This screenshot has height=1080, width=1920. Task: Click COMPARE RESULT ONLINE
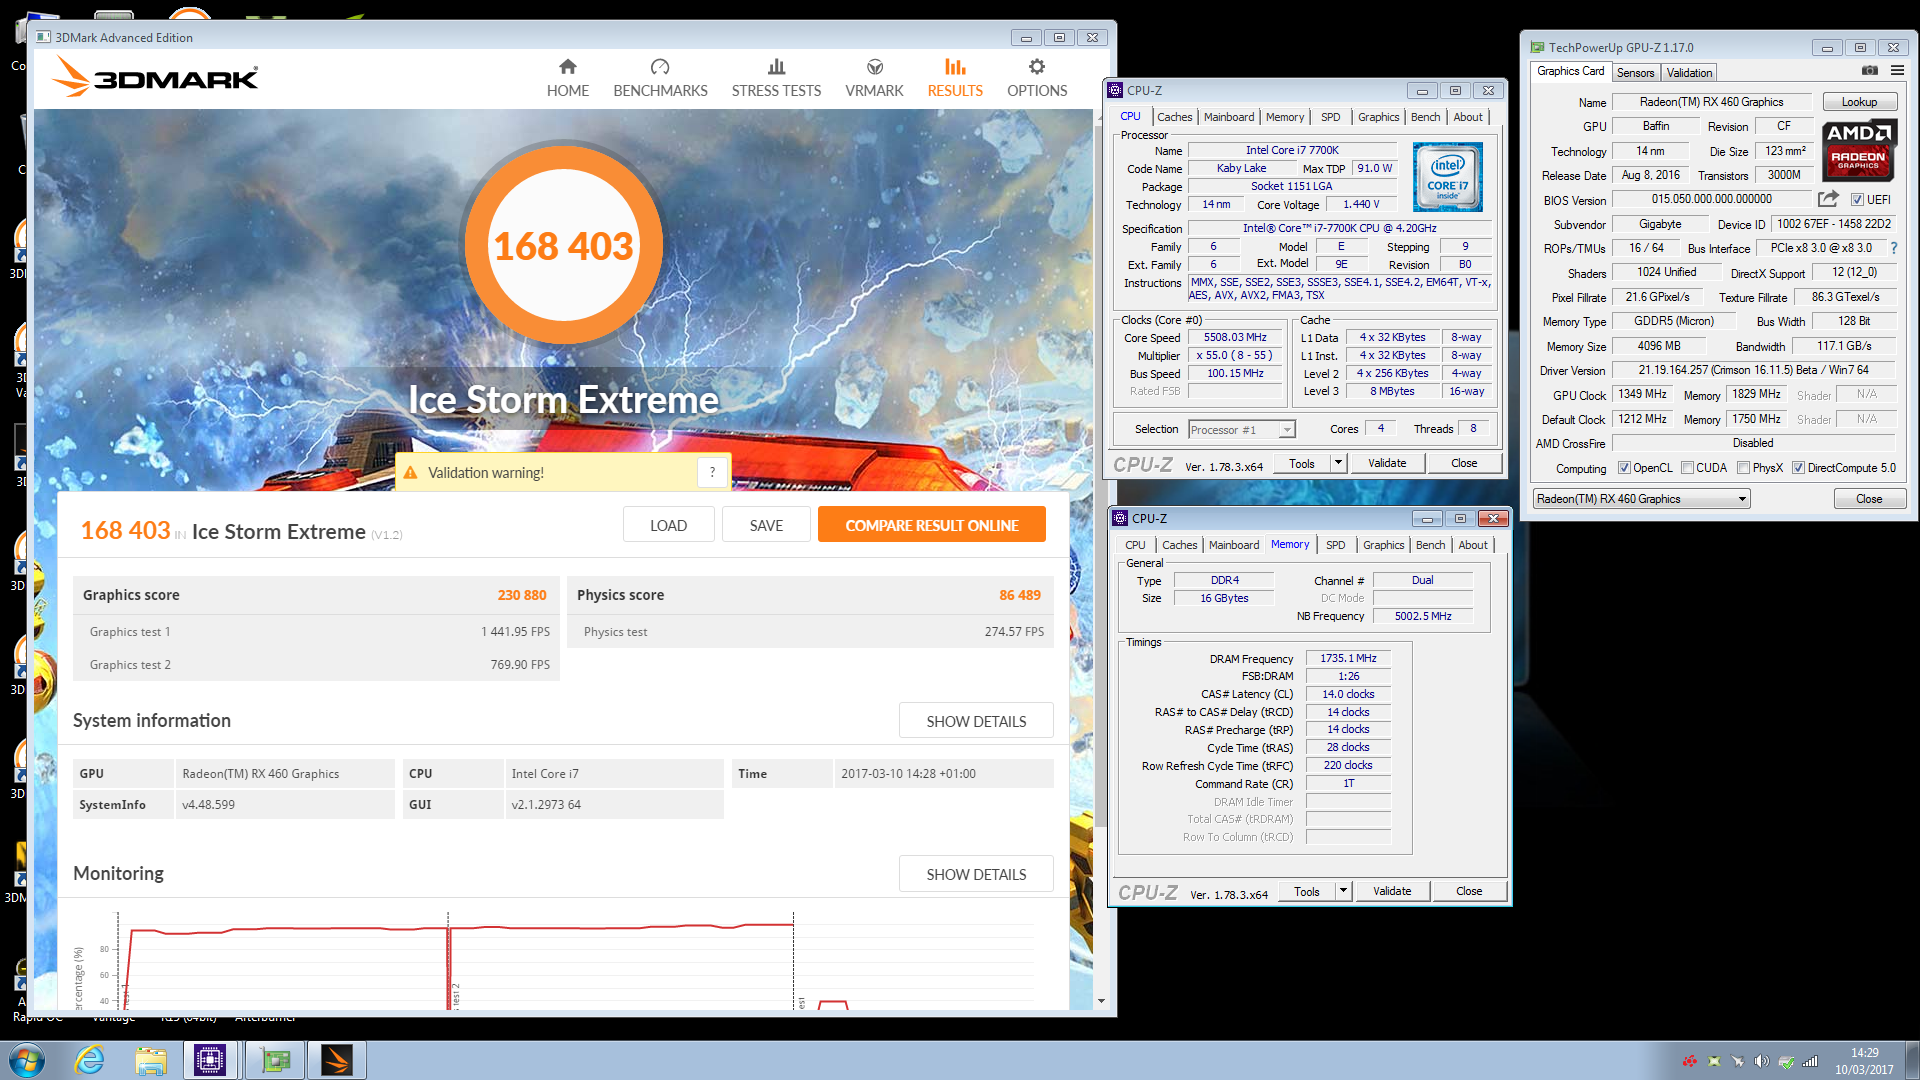931,525
